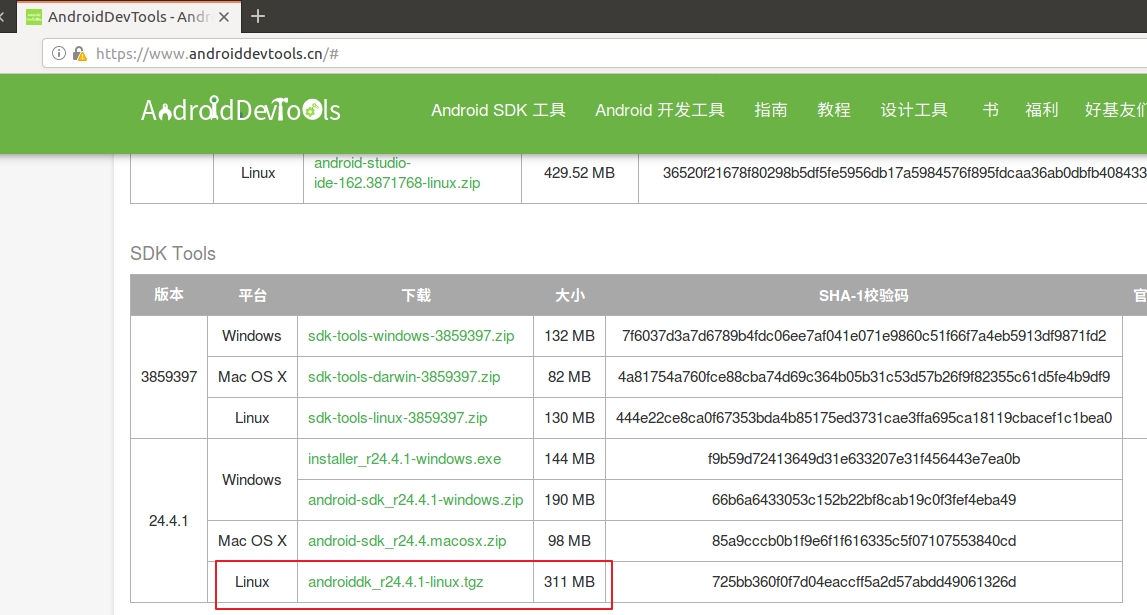Image resolution: width=1147 pixels, height=615 pixels.
Task: Download sdk-tools-darwin-3859397.zip
Action: coord(404,377)
